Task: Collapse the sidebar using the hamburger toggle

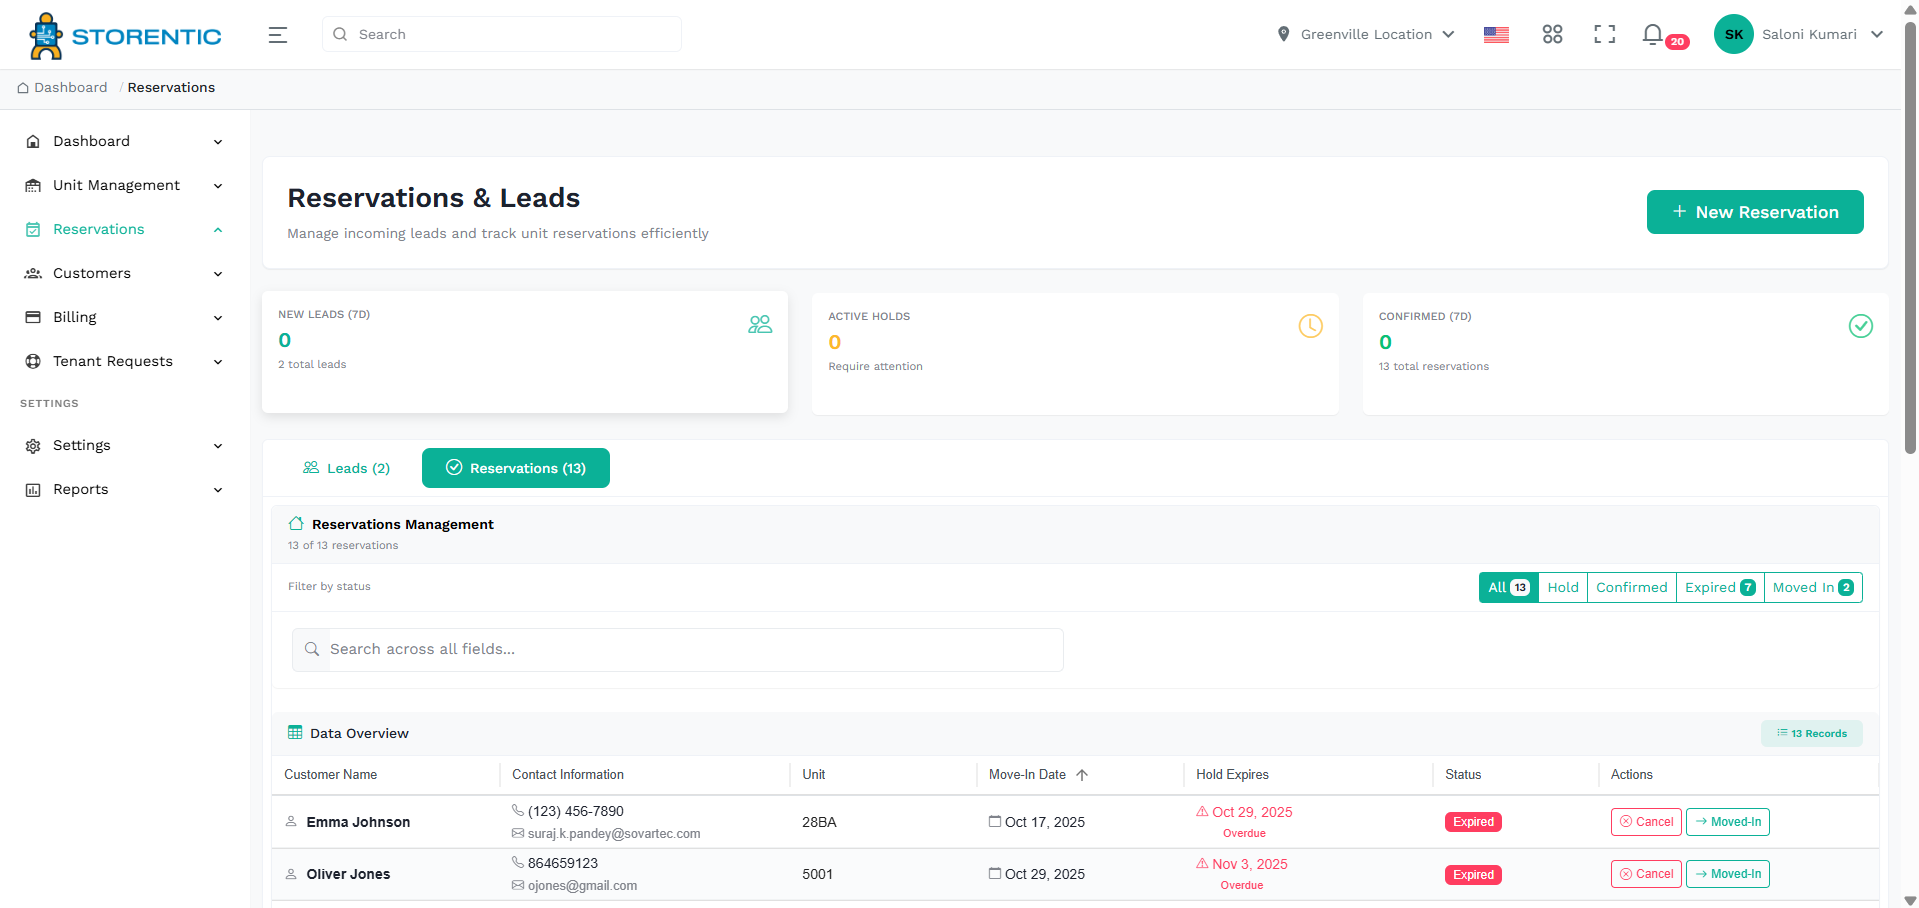Action: coord(277,34)
